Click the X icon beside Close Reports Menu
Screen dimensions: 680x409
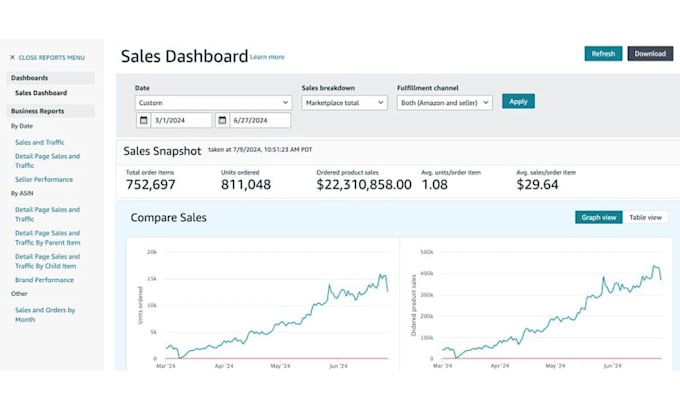click(x=13, y=57)
